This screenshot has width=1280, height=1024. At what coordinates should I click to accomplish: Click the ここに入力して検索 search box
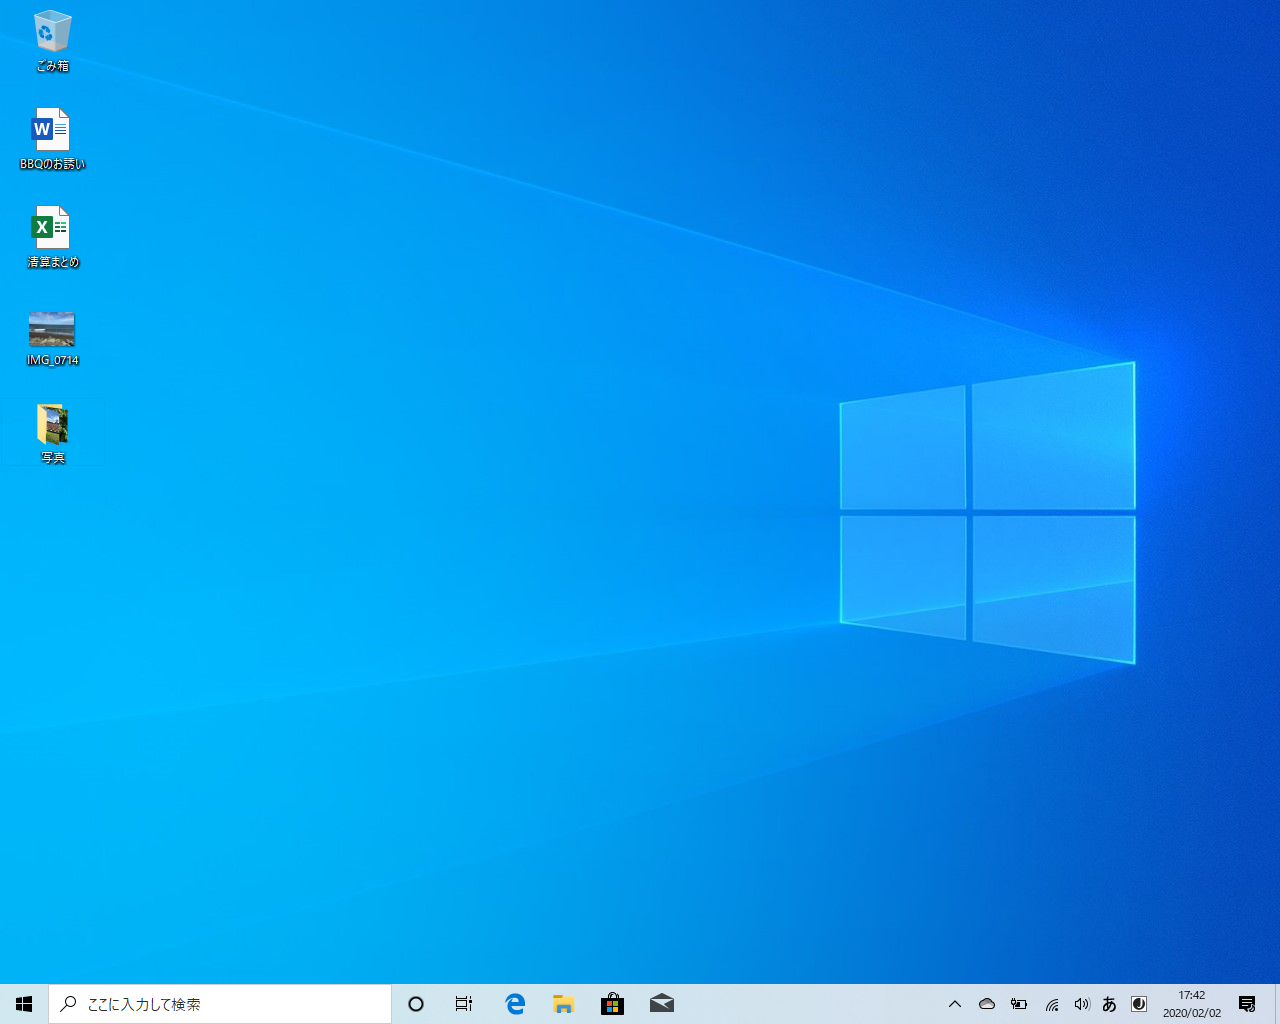click(x=220, y=1004)
